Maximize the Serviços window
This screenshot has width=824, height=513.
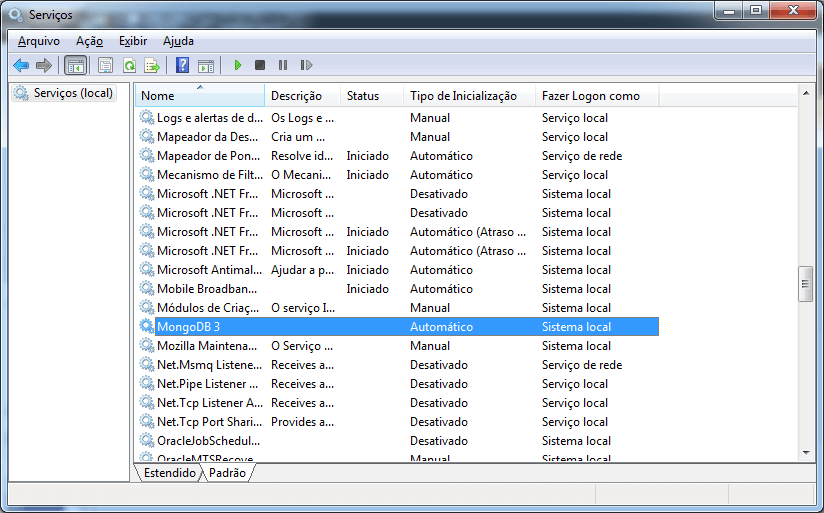(x=756, y=11)
